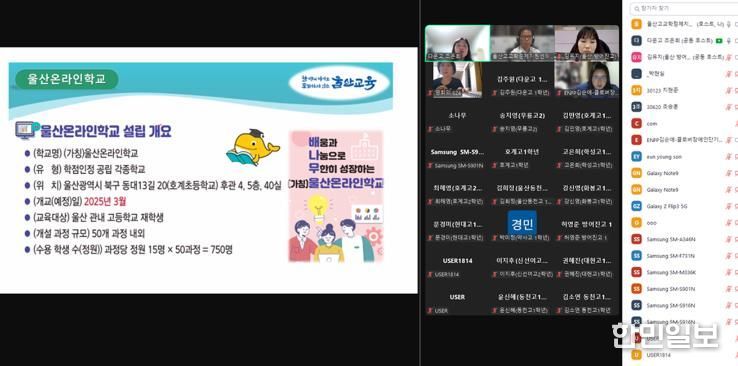Click the EY avatar of eun young son
The height and width of the screenshot is (366, 738).
point(637,157)
